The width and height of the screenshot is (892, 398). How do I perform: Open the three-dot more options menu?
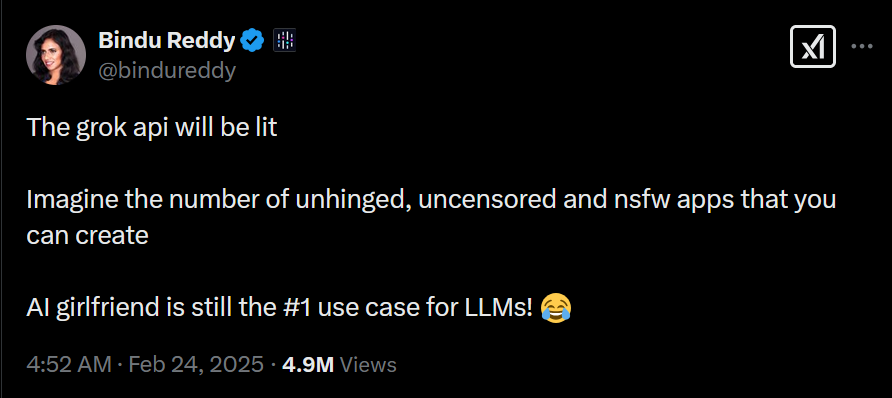click(x=861, y=47)
